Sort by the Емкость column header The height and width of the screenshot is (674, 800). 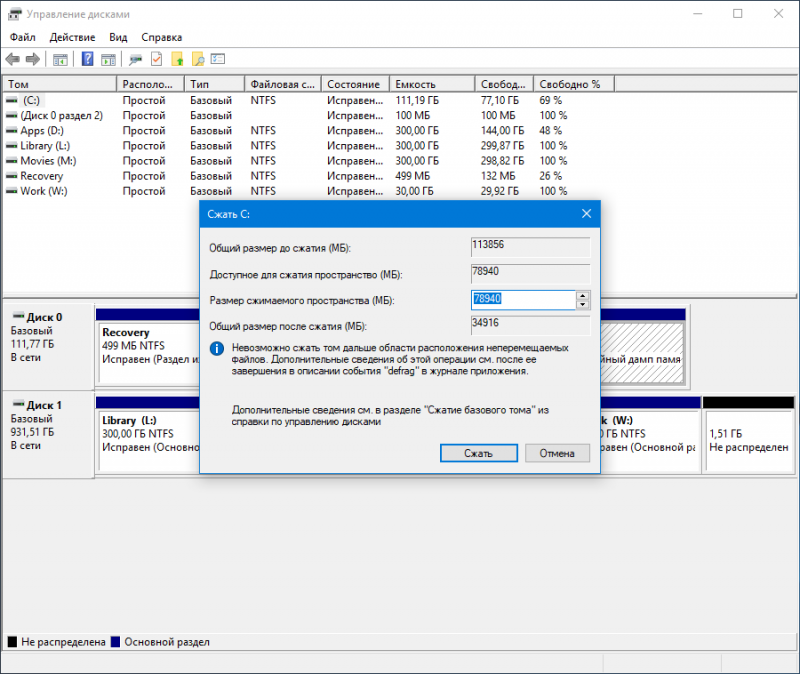[433, 84]
